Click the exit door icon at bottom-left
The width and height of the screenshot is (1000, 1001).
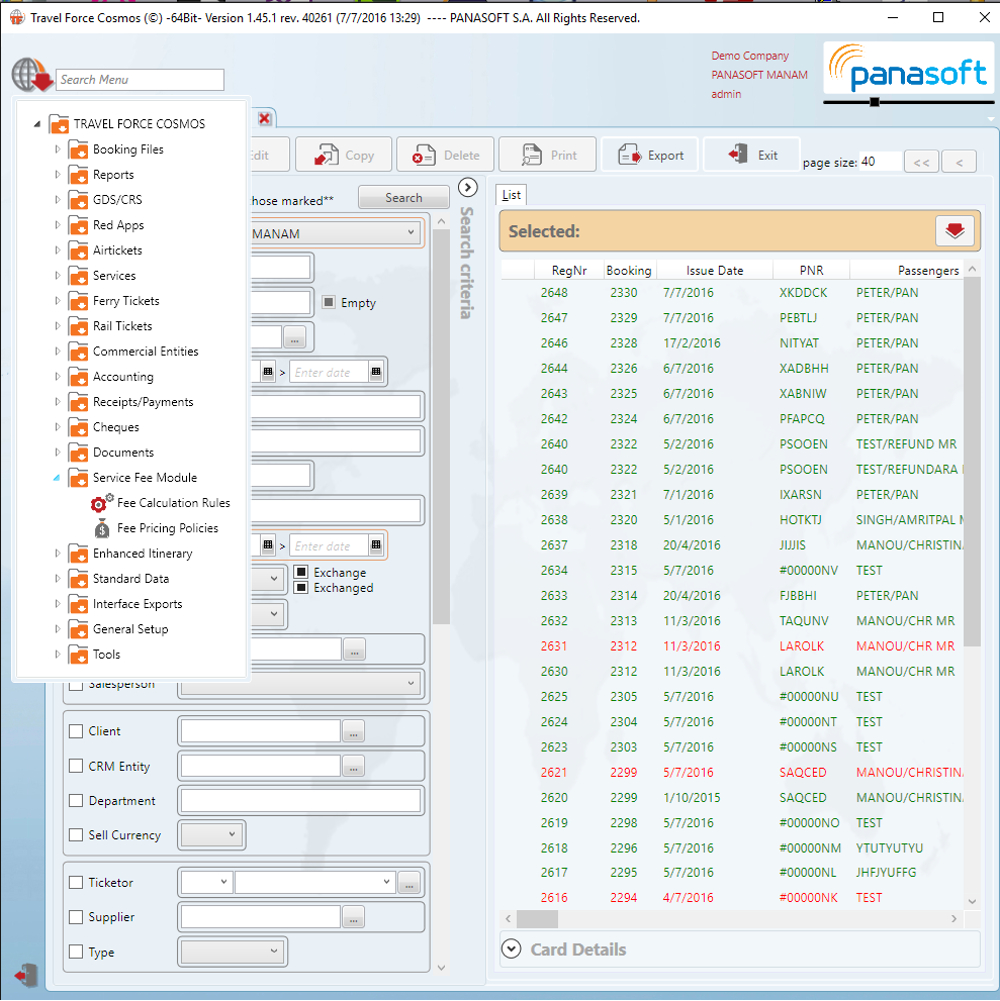(27, 974)
